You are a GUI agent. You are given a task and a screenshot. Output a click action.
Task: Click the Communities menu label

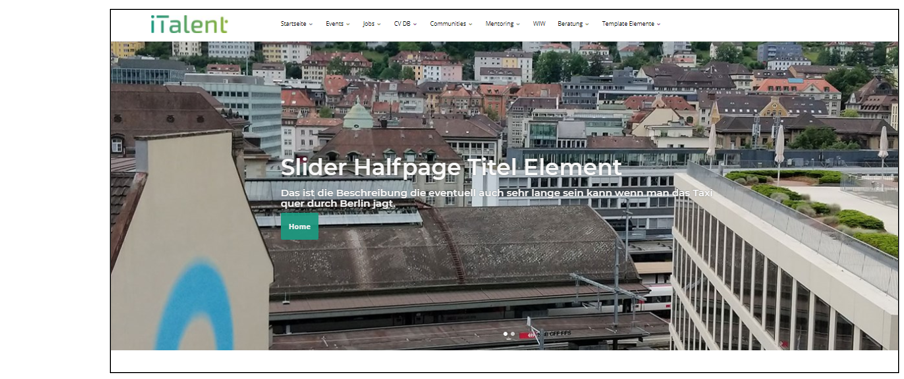(448, 24)
